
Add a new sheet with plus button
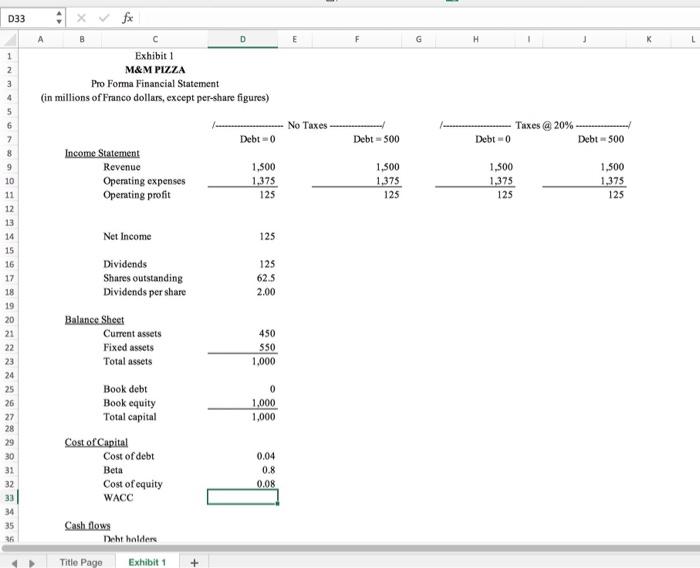point(194,563)
